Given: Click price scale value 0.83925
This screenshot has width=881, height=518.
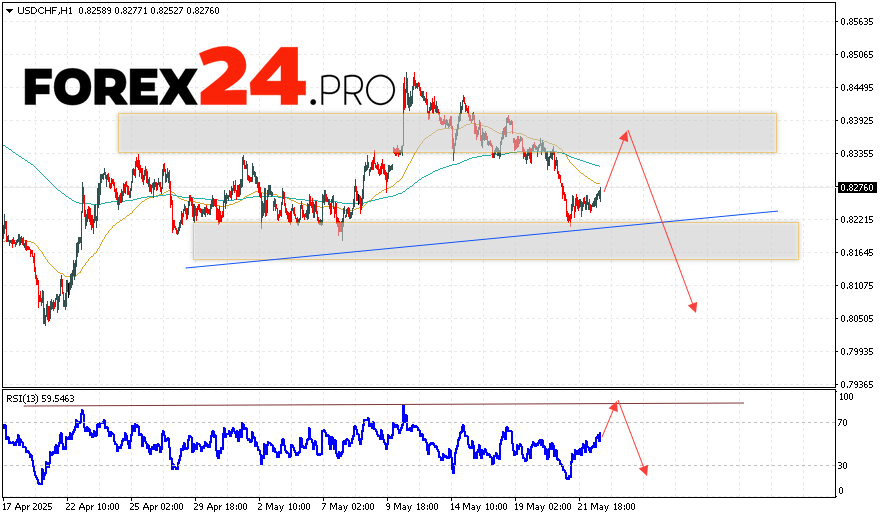Looking at the screenshot, I should coord(857,121).
